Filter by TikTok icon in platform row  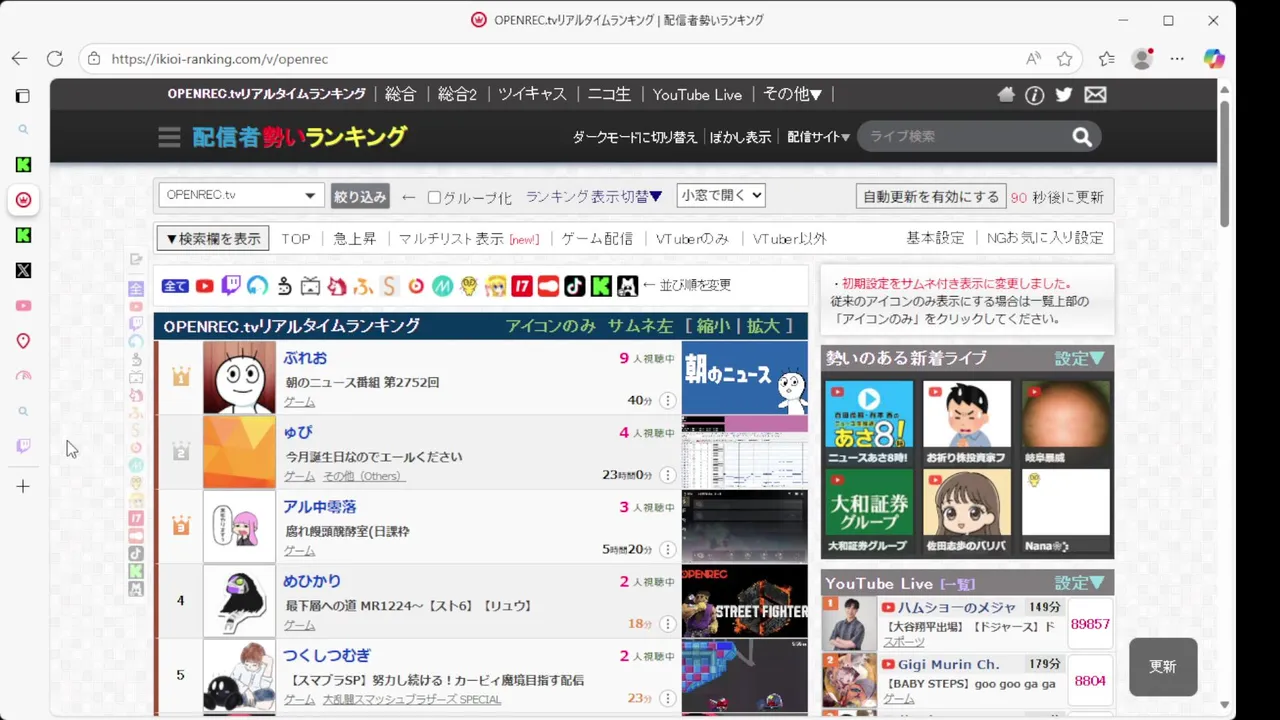574,286
